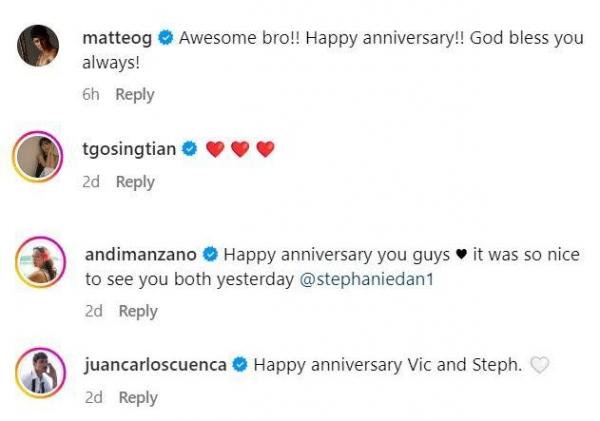Screen dimensions: 600x421
Task: Click the matteog username link
Action: coord(117,39)
